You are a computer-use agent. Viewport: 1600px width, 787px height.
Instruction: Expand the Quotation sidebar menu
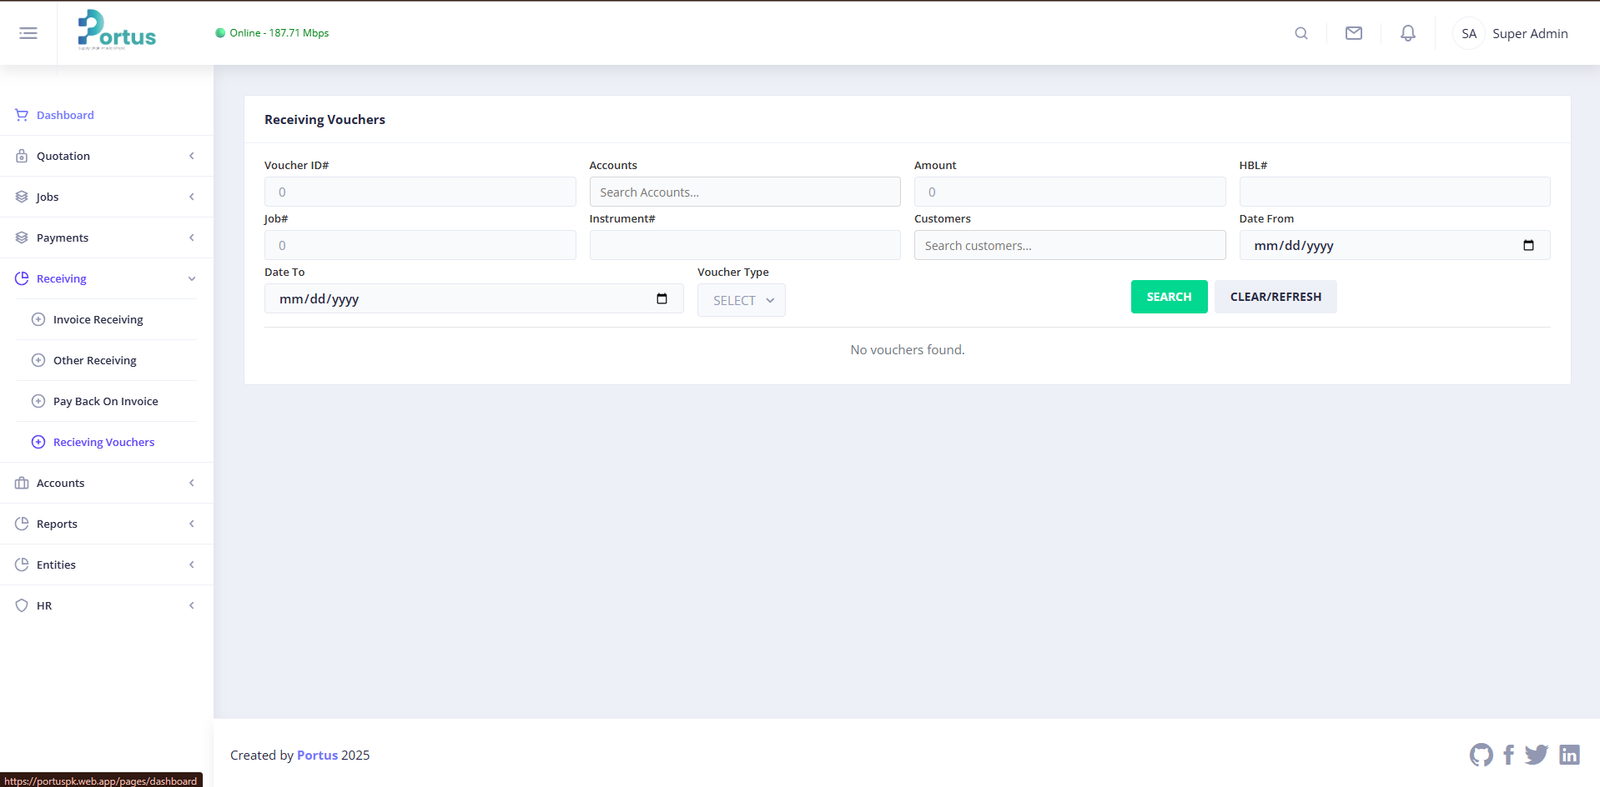tap(106, 156)
